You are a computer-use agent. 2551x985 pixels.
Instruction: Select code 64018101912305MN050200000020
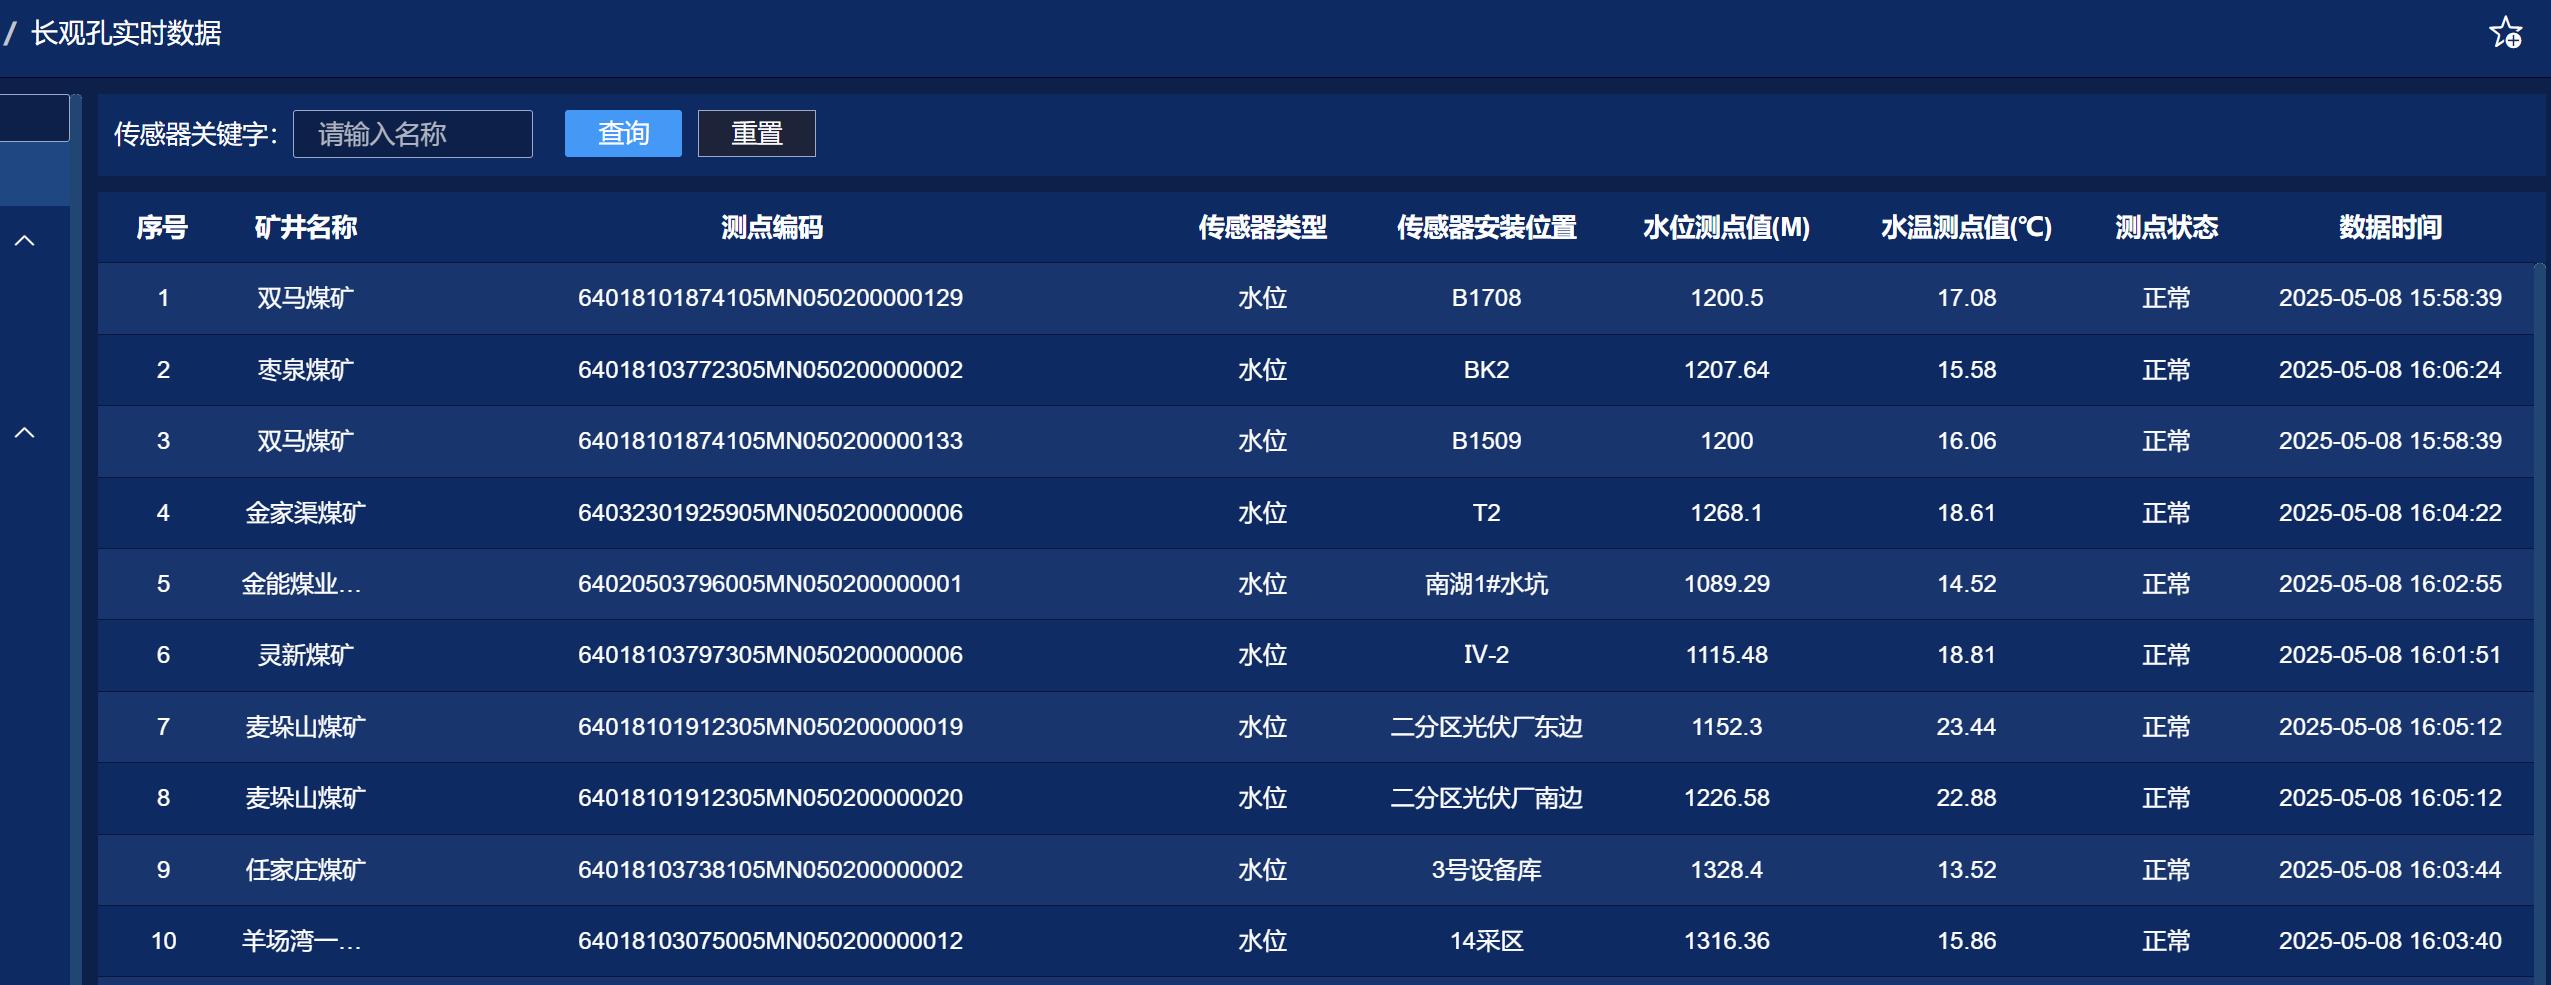[x=771, y=798]
